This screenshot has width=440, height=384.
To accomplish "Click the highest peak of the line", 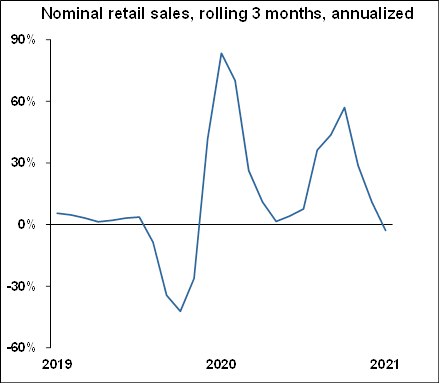I will pos(221,53).
